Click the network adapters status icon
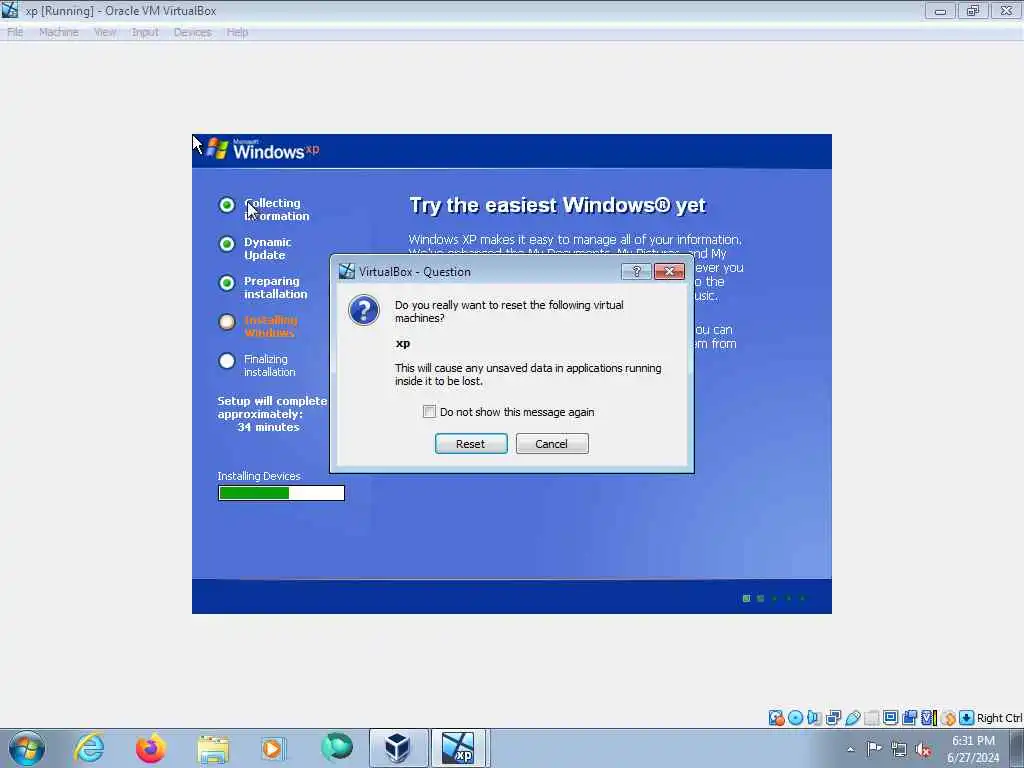 point(833,718)
